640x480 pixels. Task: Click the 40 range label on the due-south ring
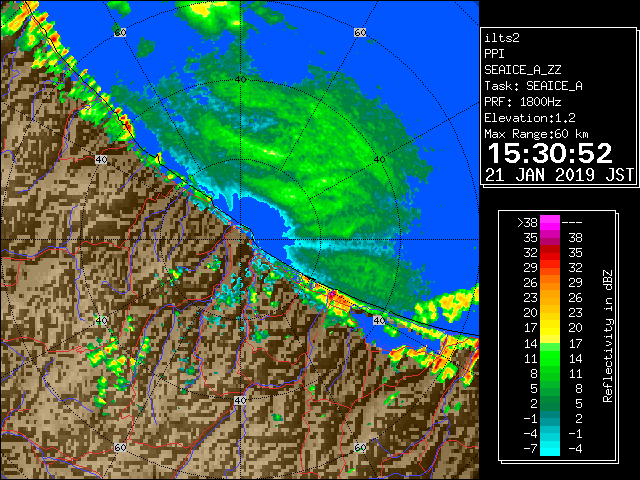[240, 400]
